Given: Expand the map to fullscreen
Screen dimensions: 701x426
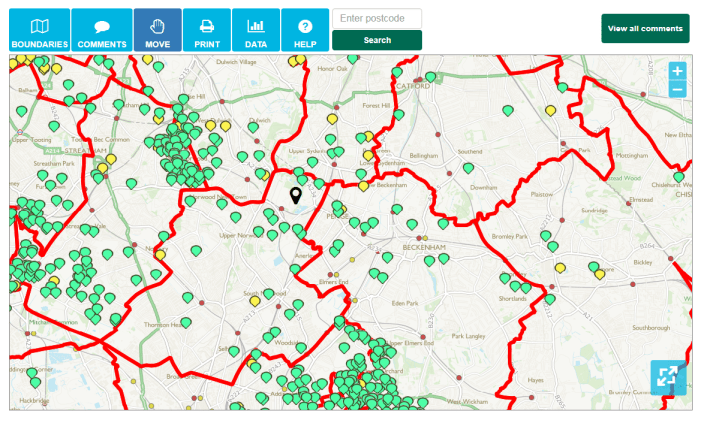Looking at the screenshot, I should 667,377.
